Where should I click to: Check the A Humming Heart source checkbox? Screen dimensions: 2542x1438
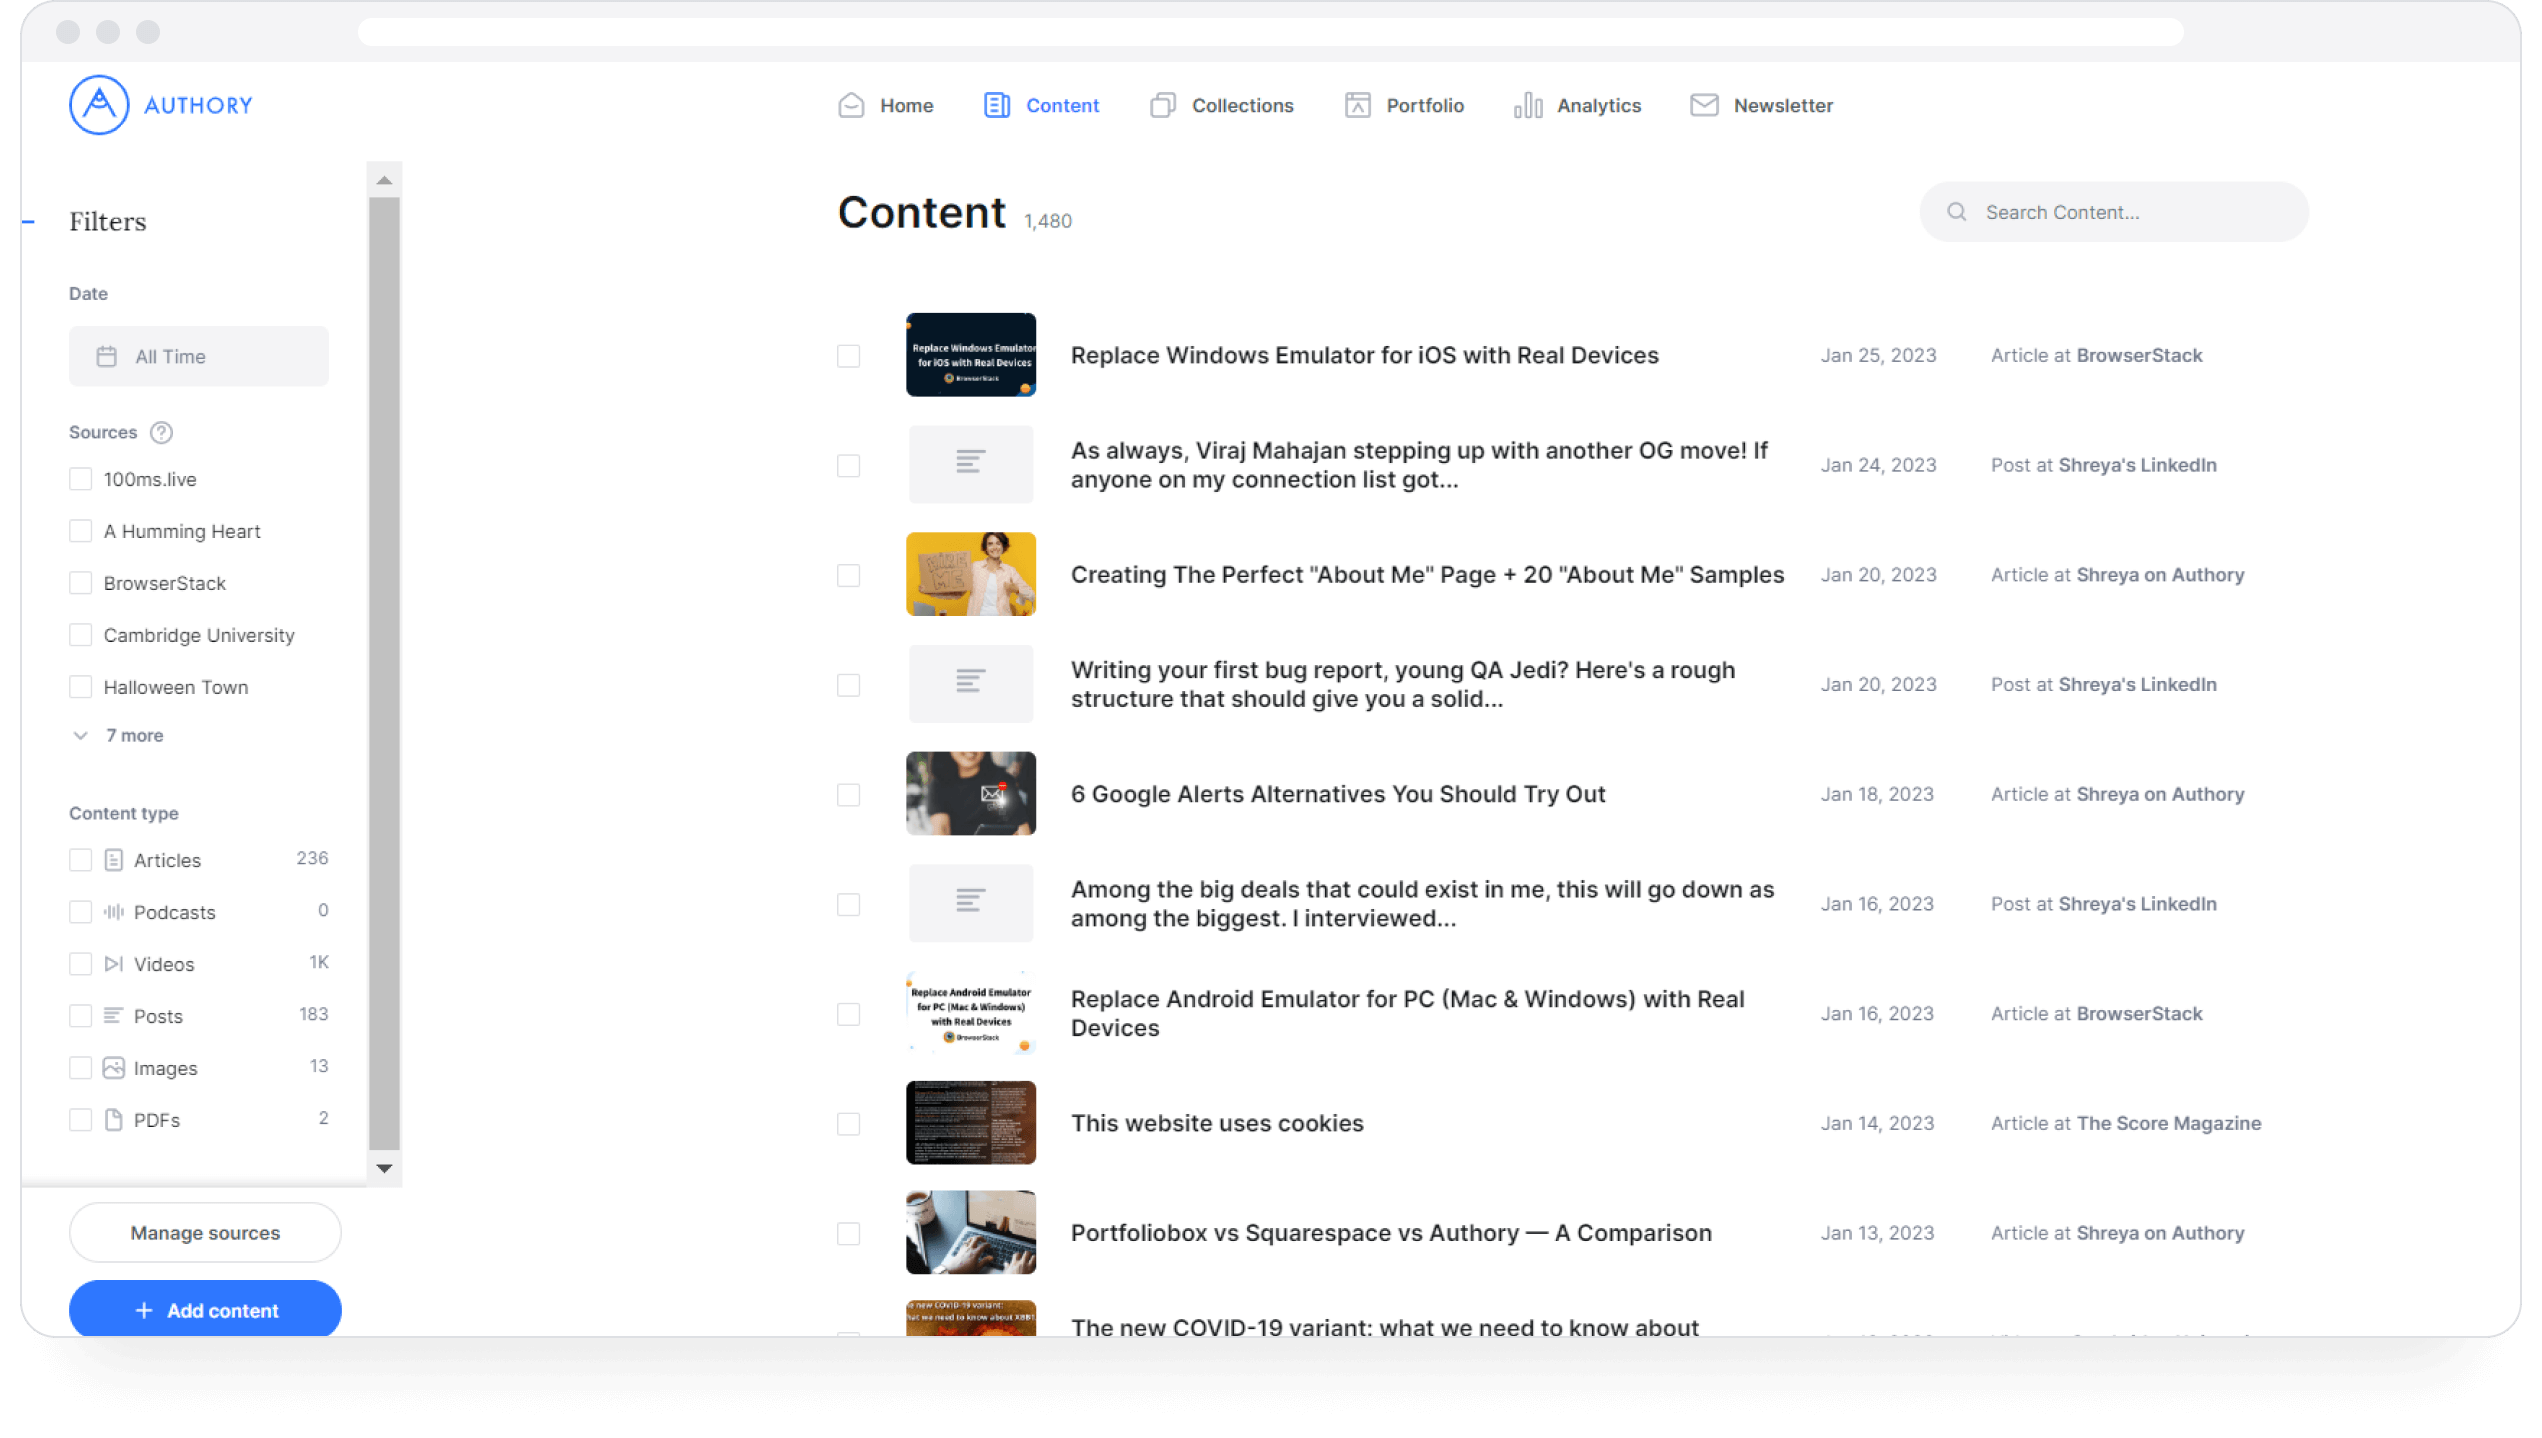80,531
